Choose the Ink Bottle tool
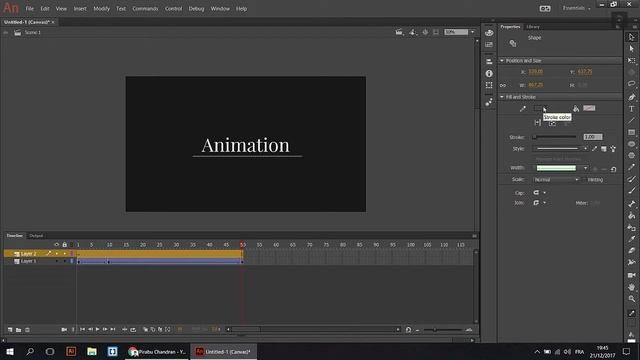Viewport: 640px width, 360px height. click(x=631, y=227)
